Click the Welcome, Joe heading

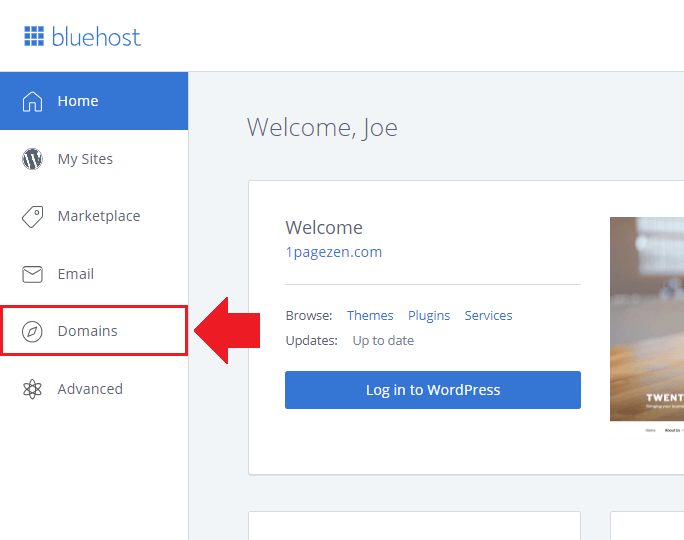coord(322,127)
